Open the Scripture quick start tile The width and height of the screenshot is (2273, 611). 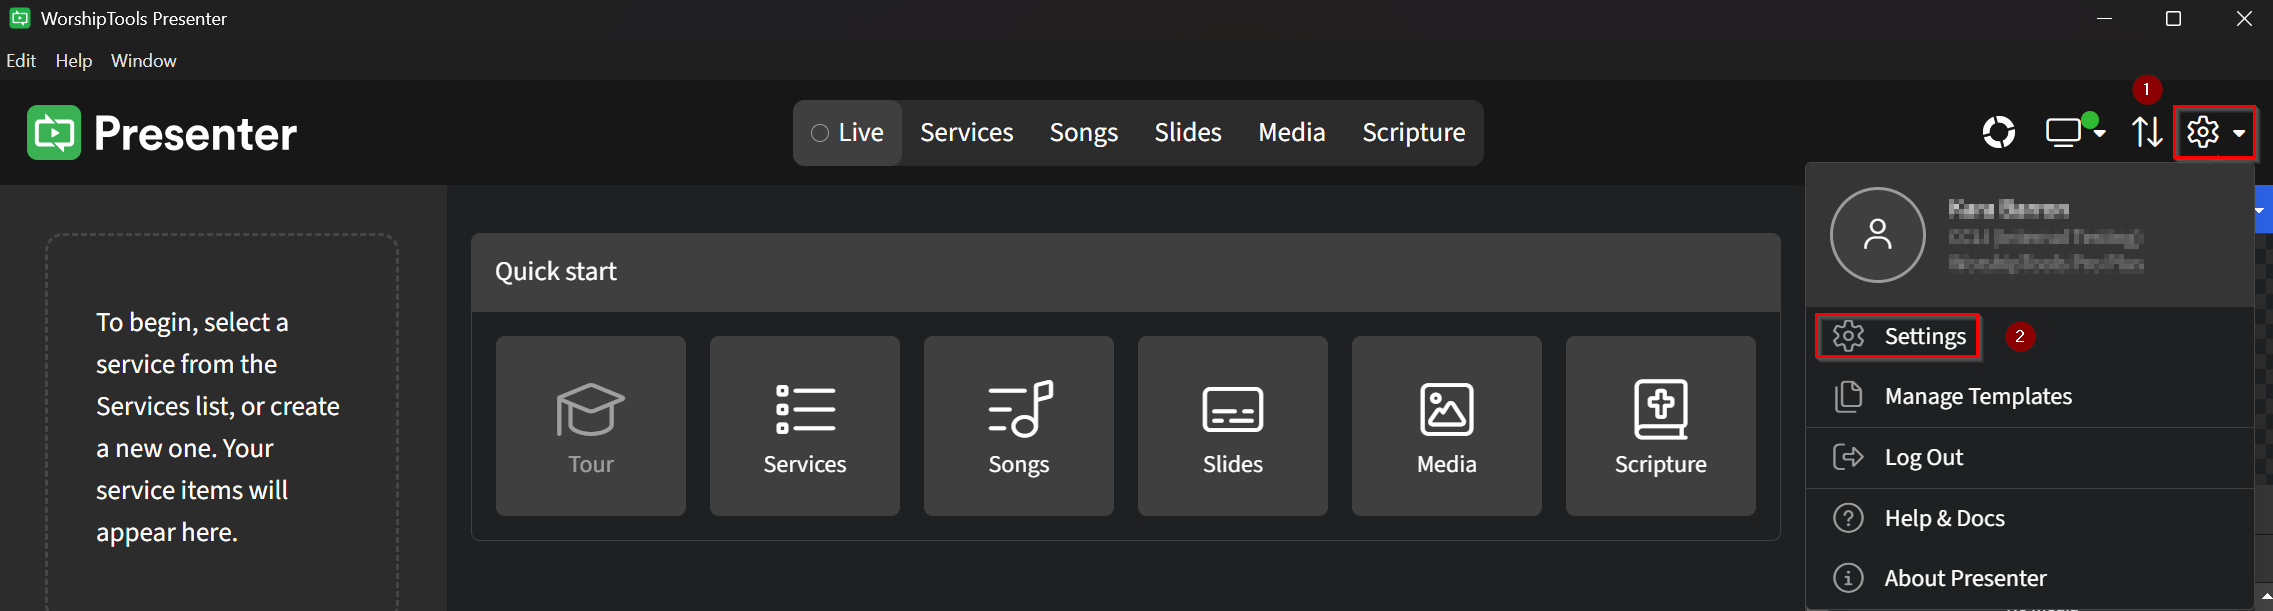[1659, 425]
